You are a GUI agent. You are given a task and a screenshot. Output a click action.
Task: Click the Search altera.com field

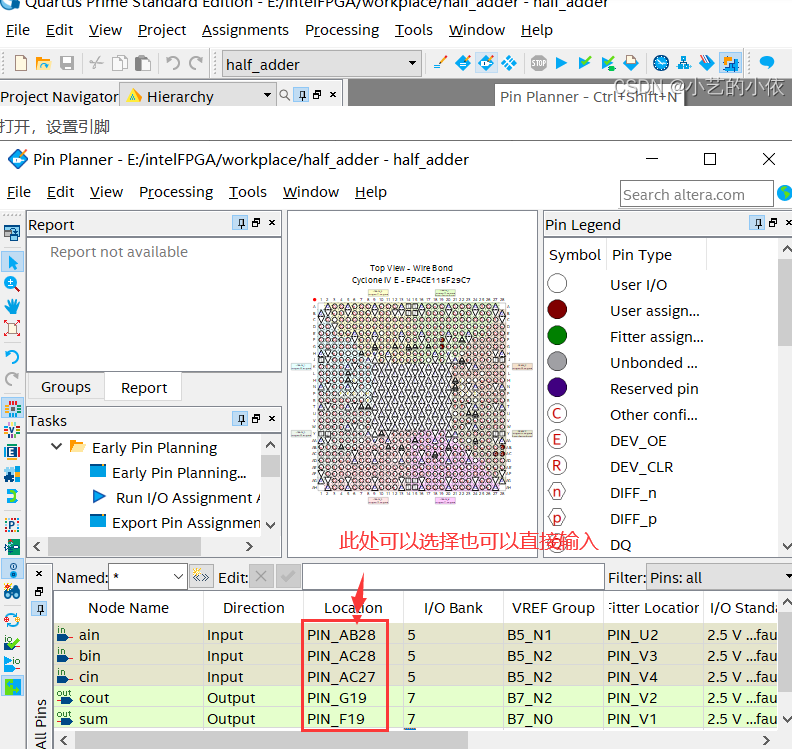click(696, 194)
